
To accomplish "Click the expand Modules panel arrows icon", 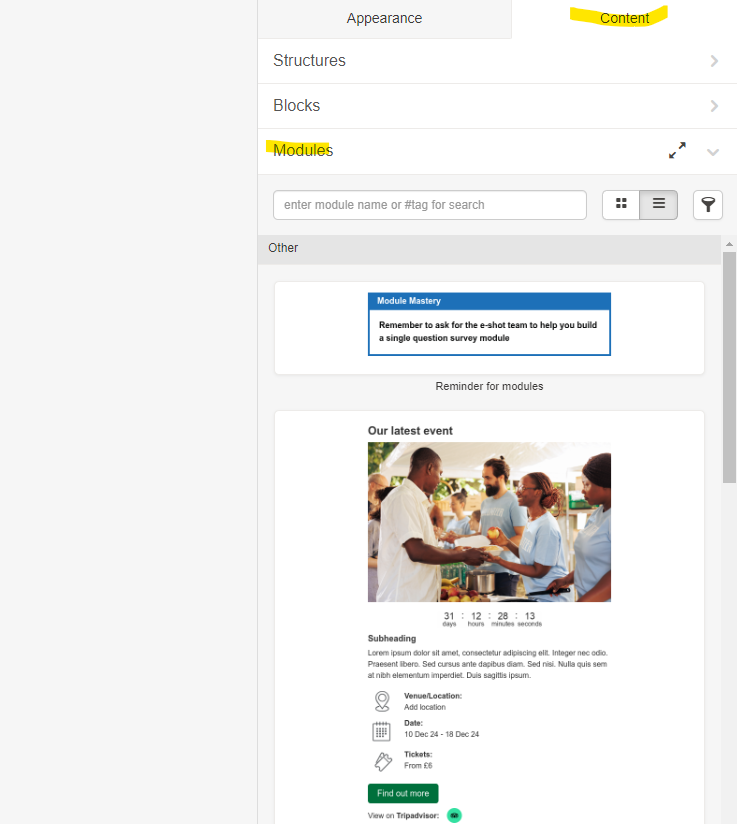I will coord(677,151).
